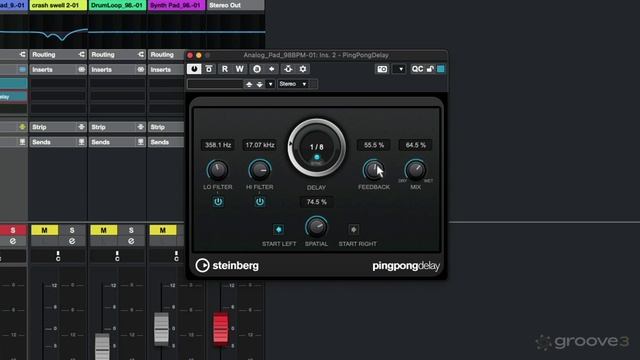Enable Write automation (W) in the plugin window
The width and height of the screenshot is (640, 360).
tap(240, 69)
